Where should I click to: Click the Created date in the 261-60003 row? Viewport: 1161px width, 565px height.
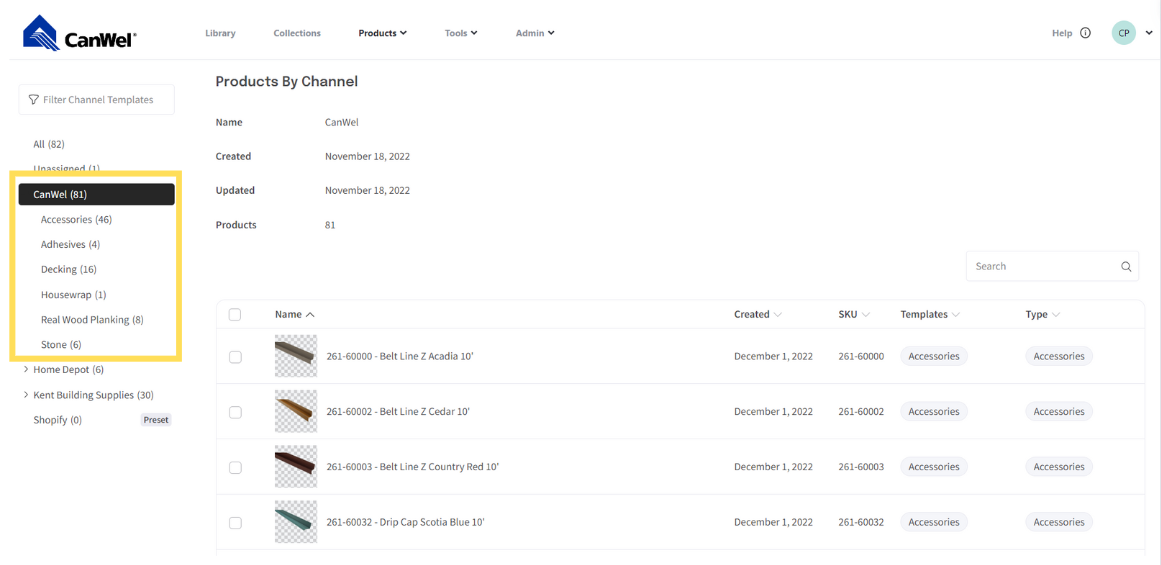coord(773,467)
